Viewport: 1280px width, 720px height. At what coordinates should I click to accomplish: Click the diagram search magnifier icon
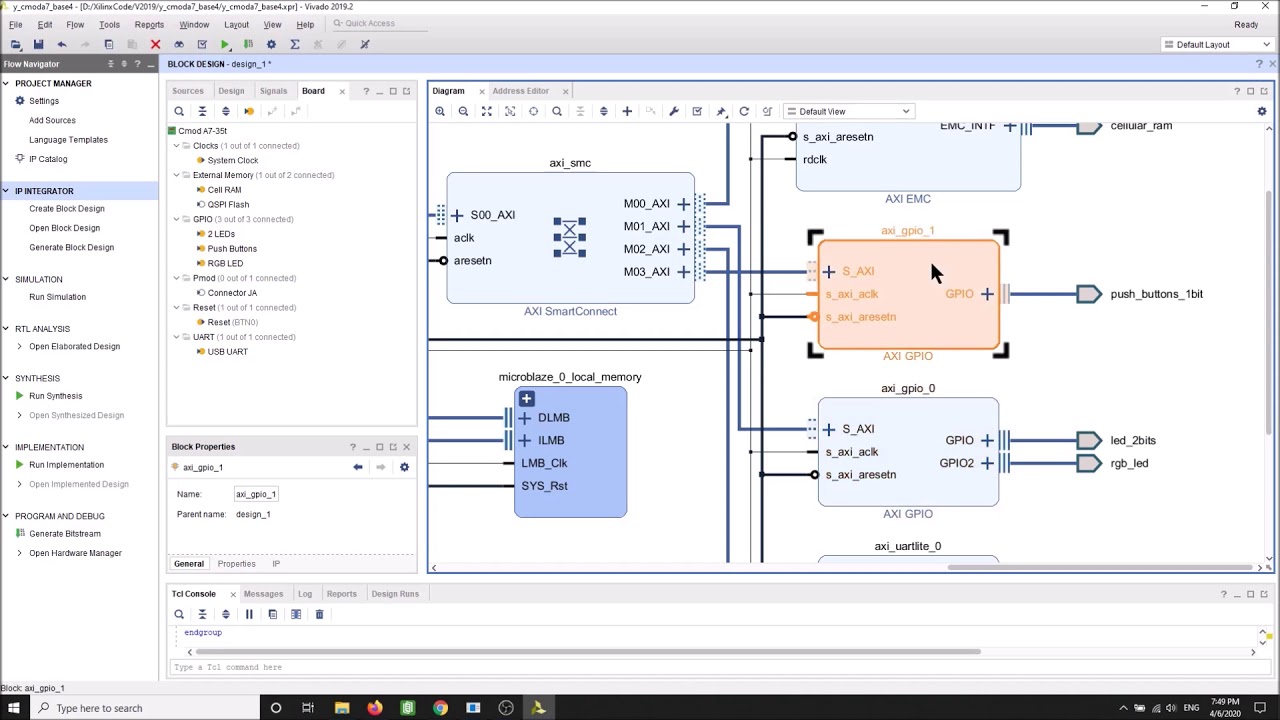[x=557, y=111]
